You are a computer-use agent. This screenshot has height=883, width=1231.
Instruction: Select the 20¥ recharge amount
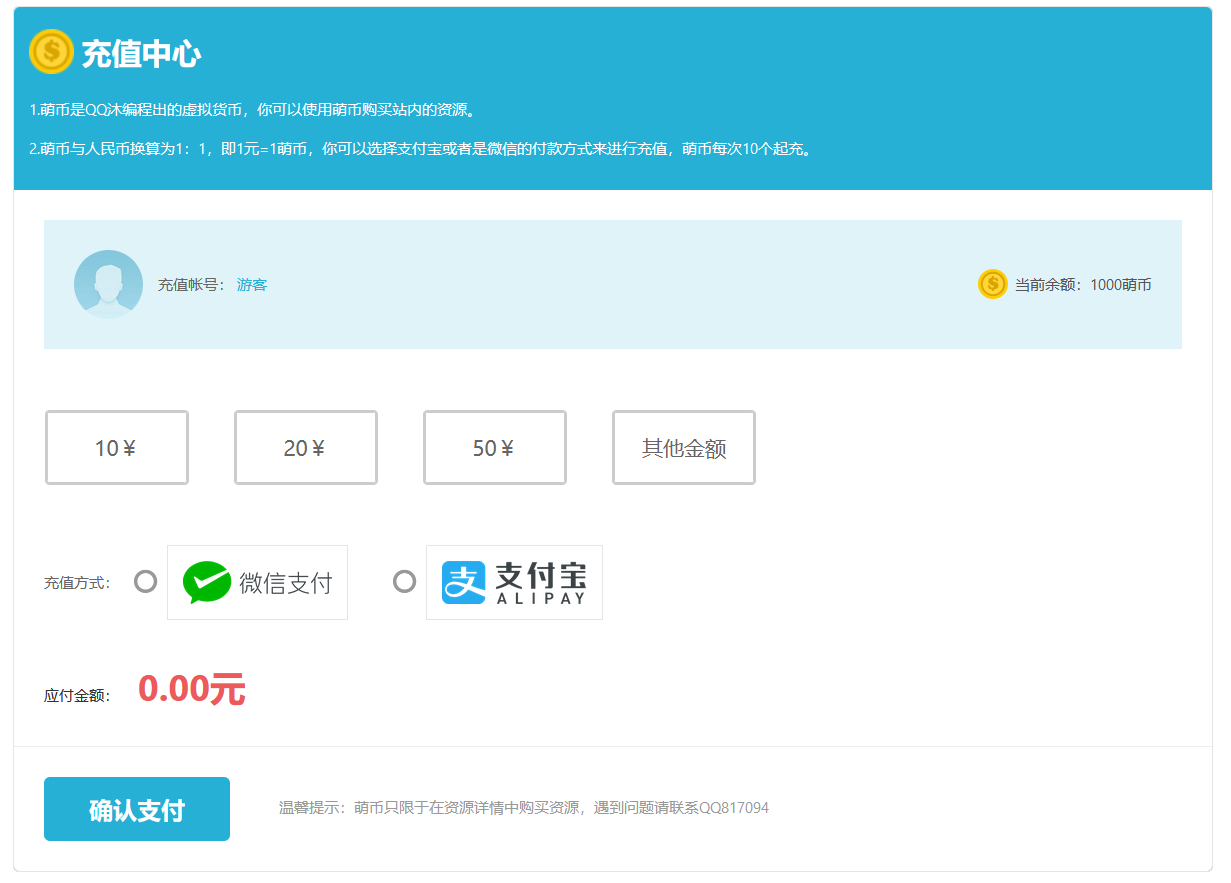point(305,448)
